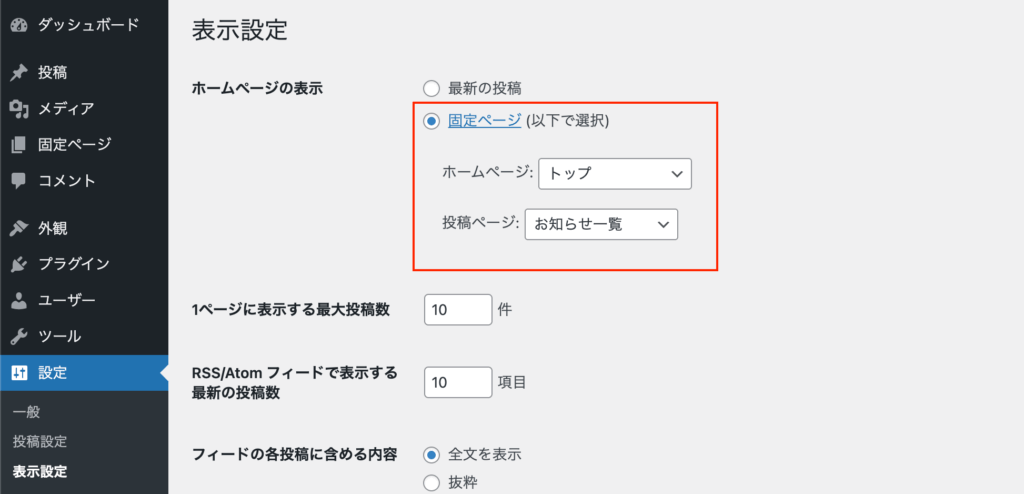Screen dimensions: 1024x494
Task: Open the ホームページ dropdown showing トップ
Action: 615,174
